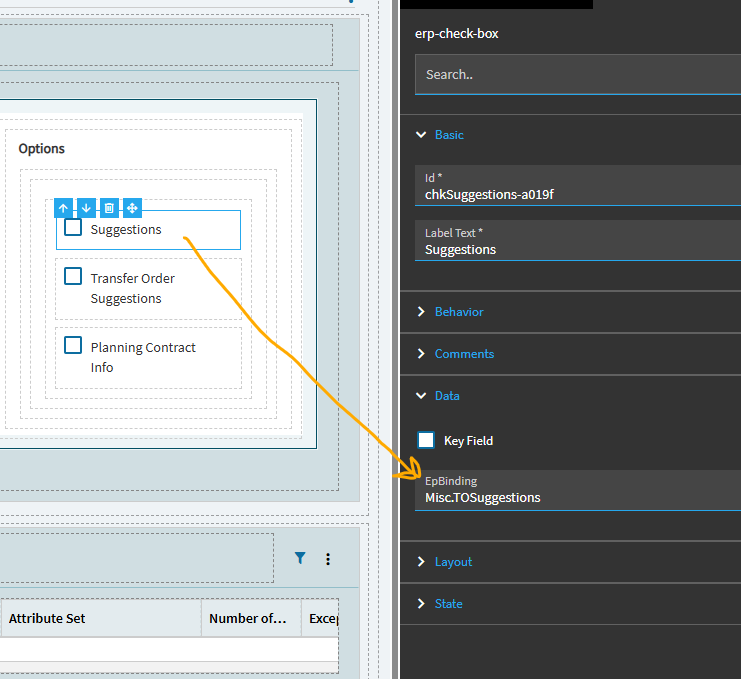Expand the Layout section
The width and height of the screenshot is (741, 679).
(421, 561)
